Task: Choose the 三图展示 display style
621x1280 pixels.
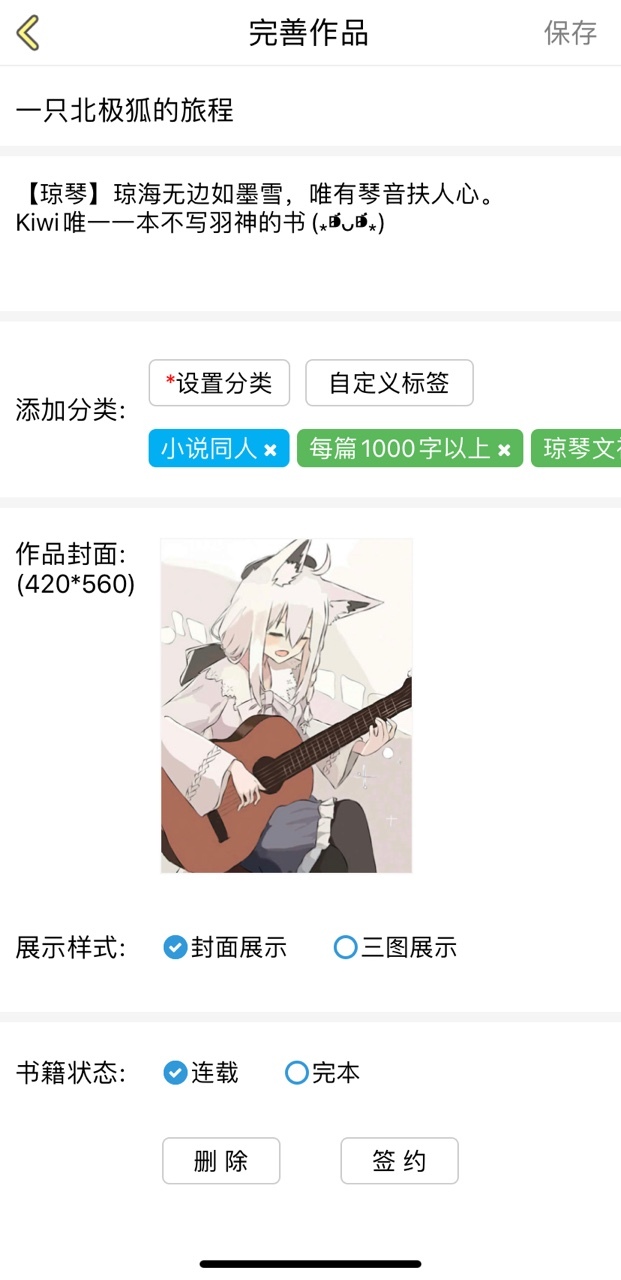Action: click(x=396, y=947)
